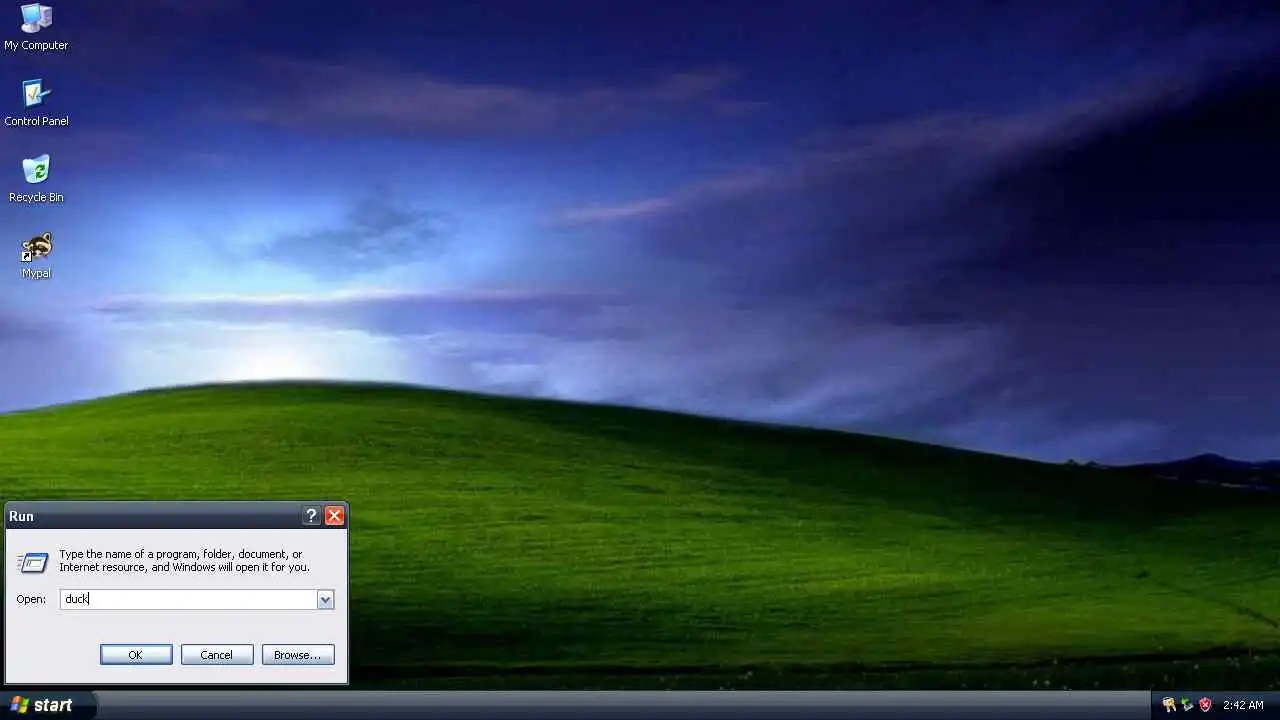
Task: Click into the Open text field
Action: coord(189,599)
